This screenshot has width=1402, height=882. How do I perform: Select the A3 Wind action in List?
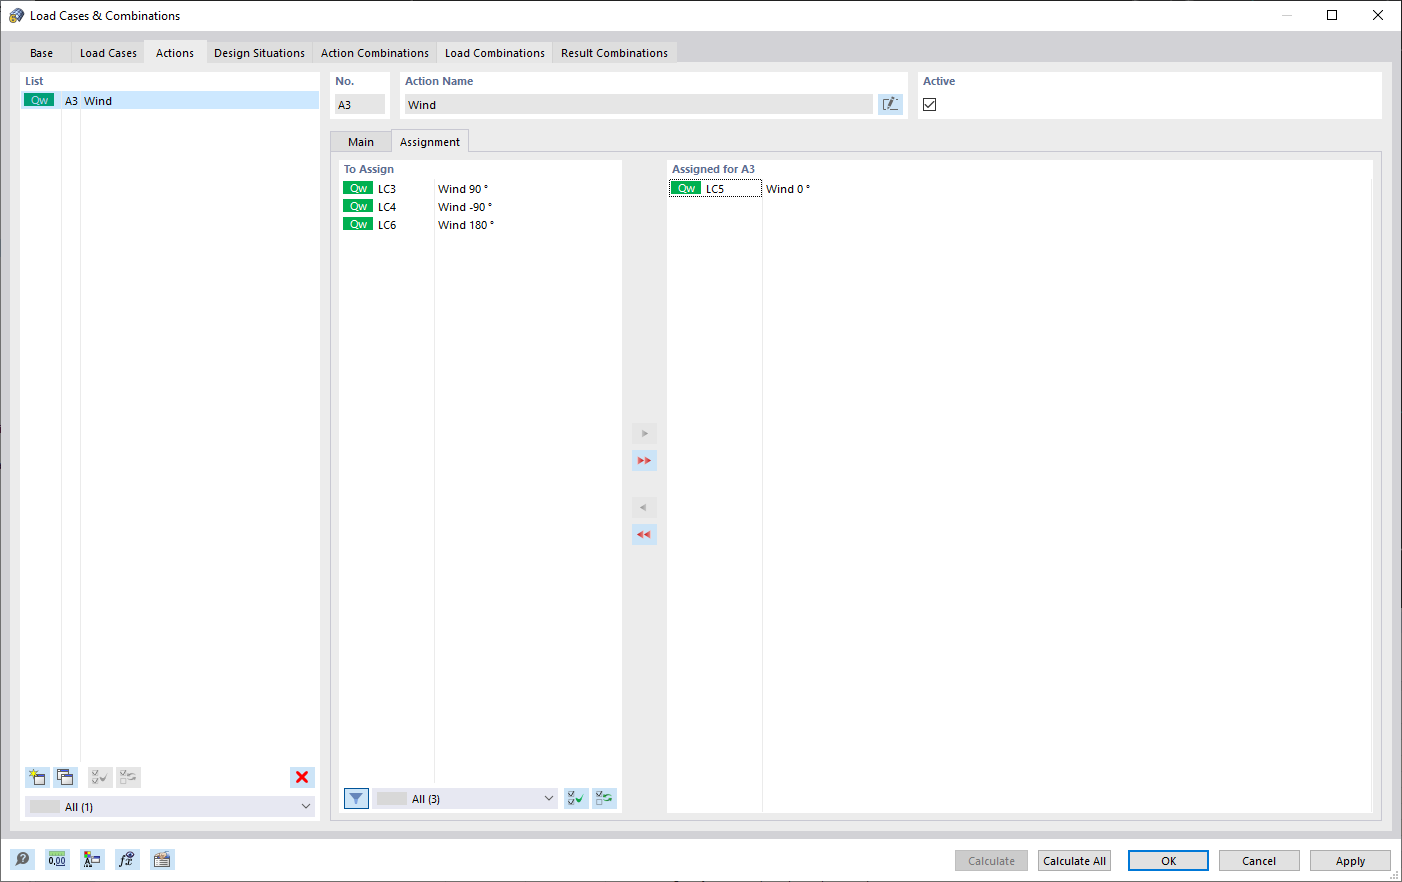click(x=170, y=101)
